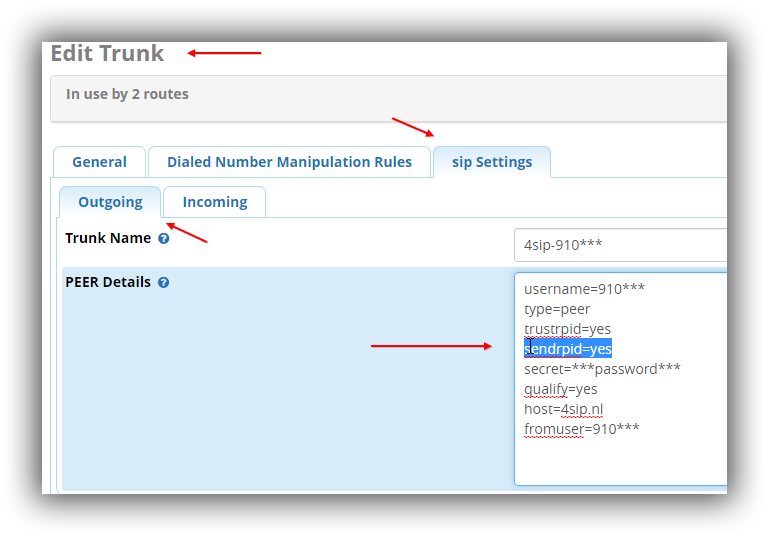Click the highlighted sendrpid=yes line
Viewport: 769px width, 536px height.
[x=568, y=349]
